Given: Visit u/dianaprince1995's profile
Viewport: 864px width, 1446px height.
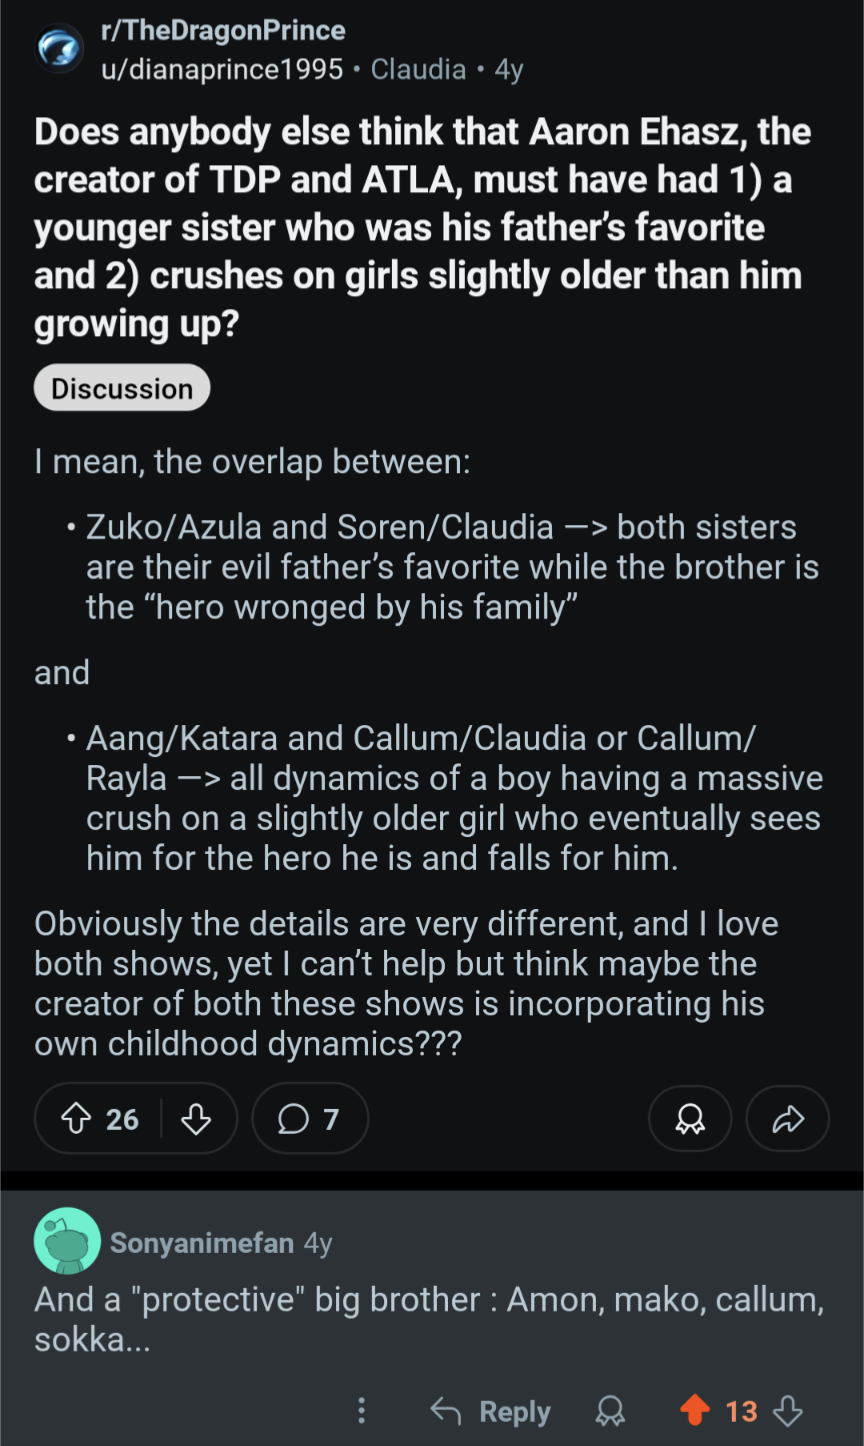Looking at the screenshot, I should (222, 69).
